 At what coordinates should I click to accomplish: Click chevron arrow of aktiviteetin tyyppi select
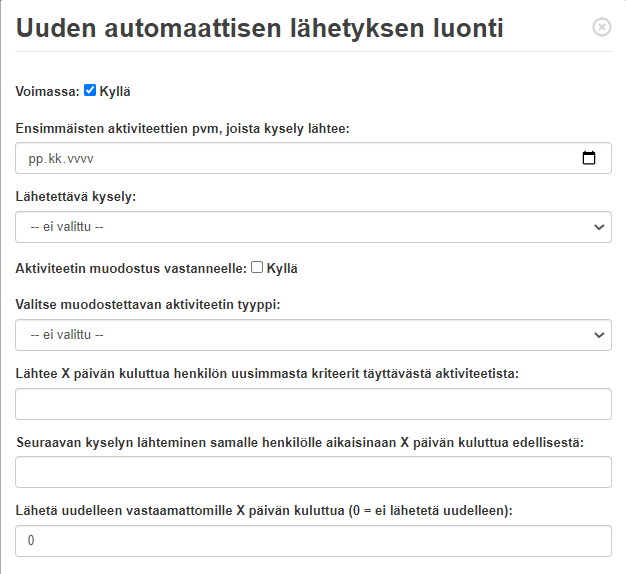coord(599,335)
